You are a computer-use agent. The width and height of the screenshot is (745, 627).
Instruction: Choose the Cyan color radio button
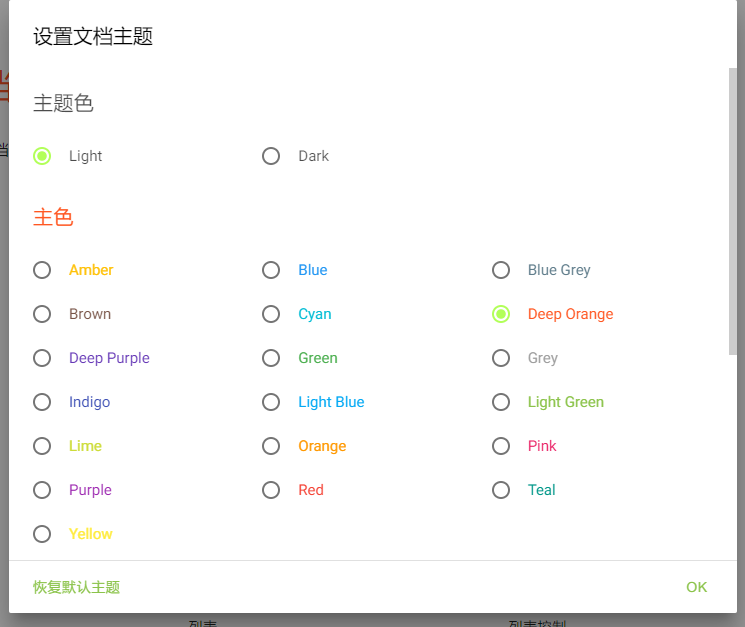(x=271, y=314)
